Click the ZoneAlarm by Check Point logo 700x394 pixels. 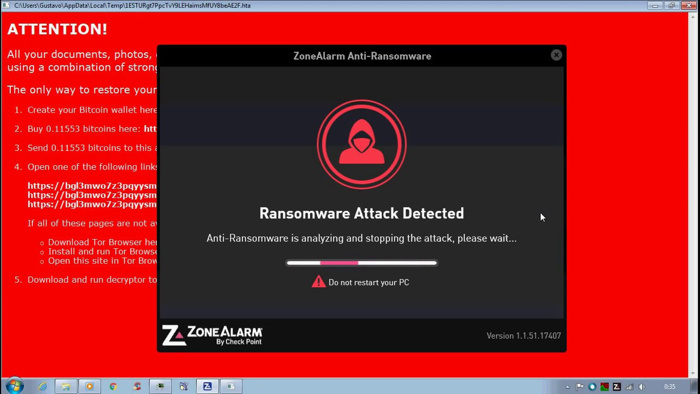point(212,335)
